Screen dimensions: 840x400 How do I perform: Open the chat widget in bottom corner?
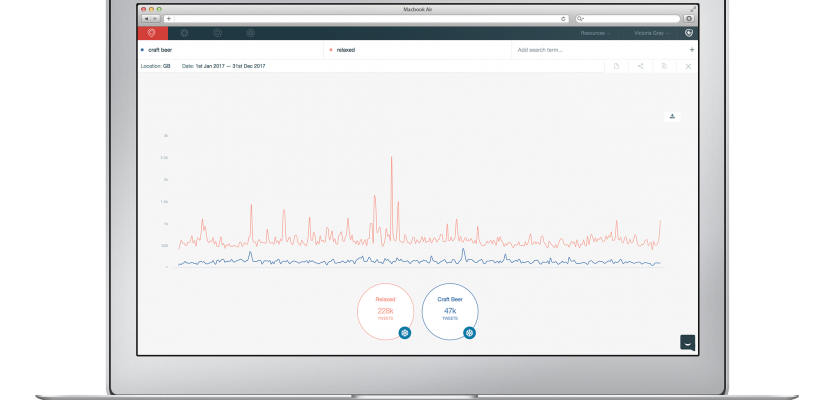(687, 342)
